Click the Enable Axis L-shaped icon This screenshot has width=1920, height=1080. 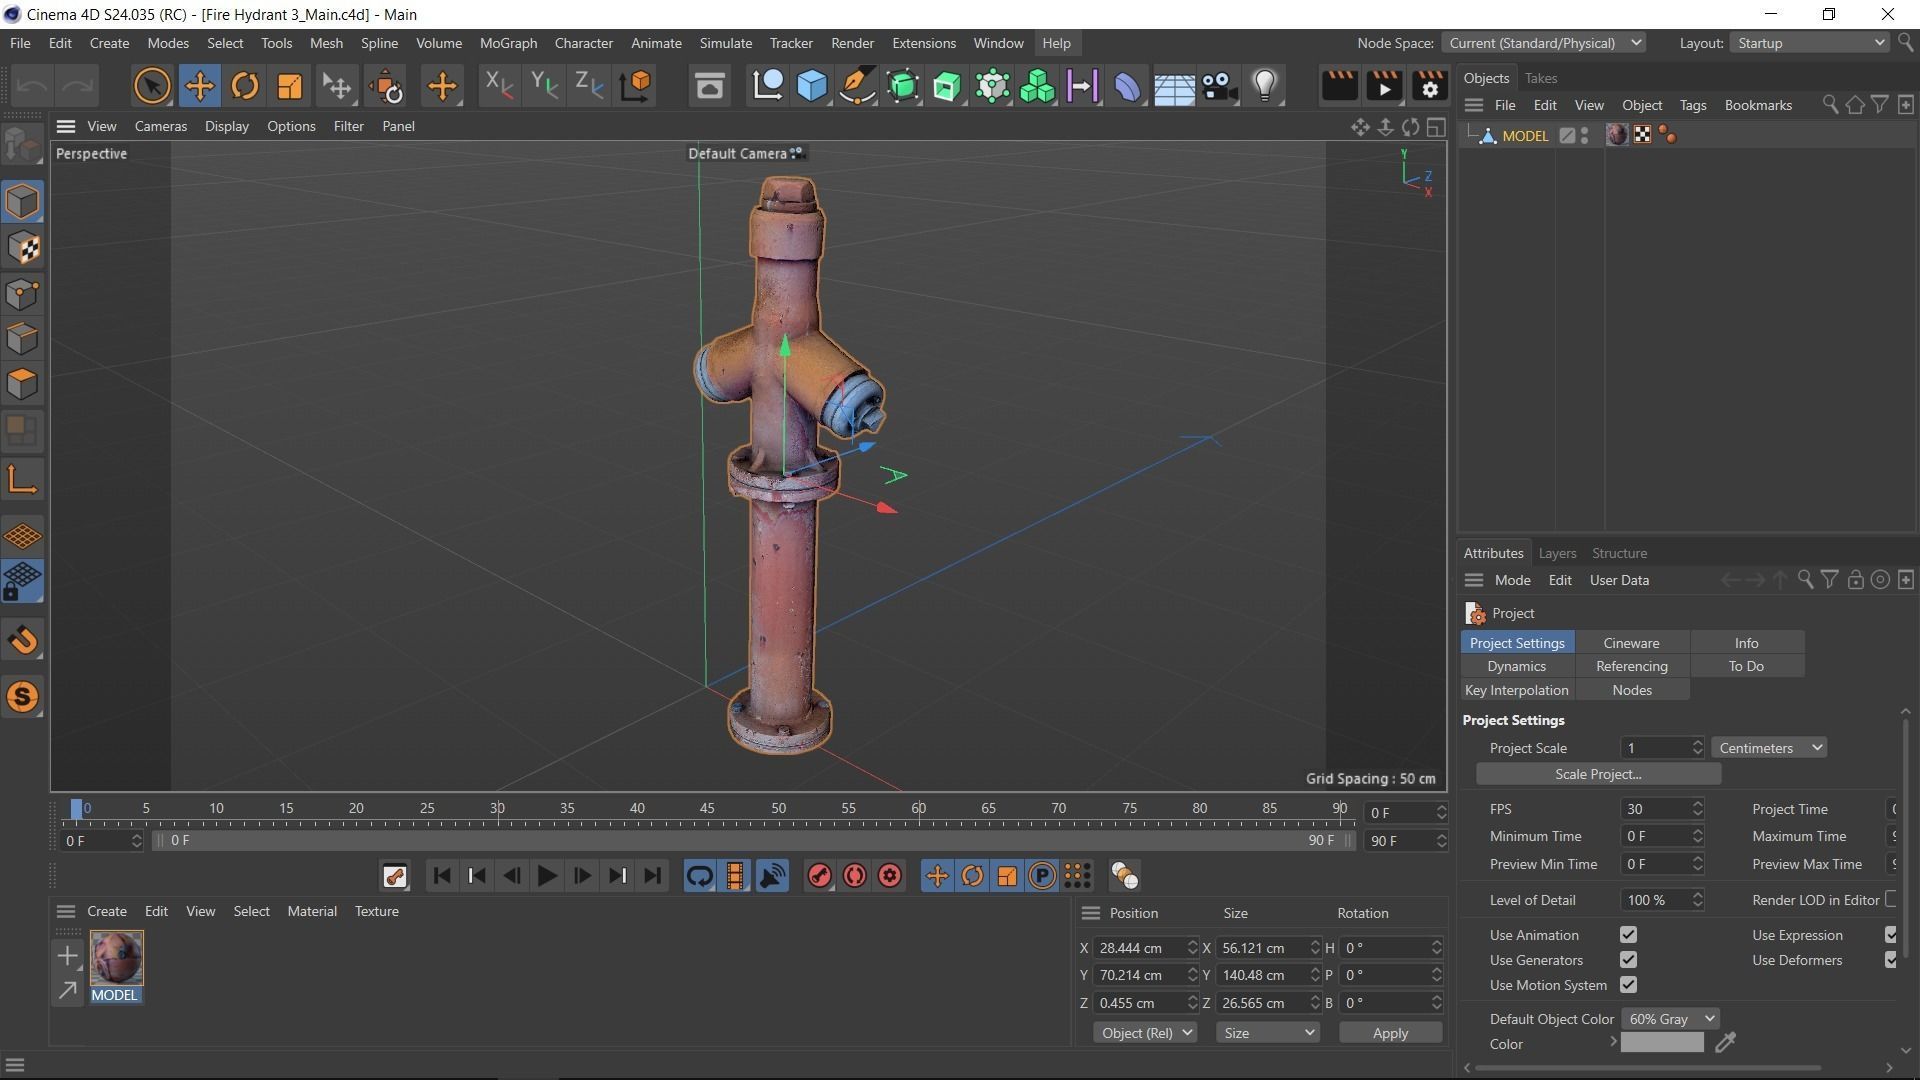pyautogui.click(x=22, y=481)
